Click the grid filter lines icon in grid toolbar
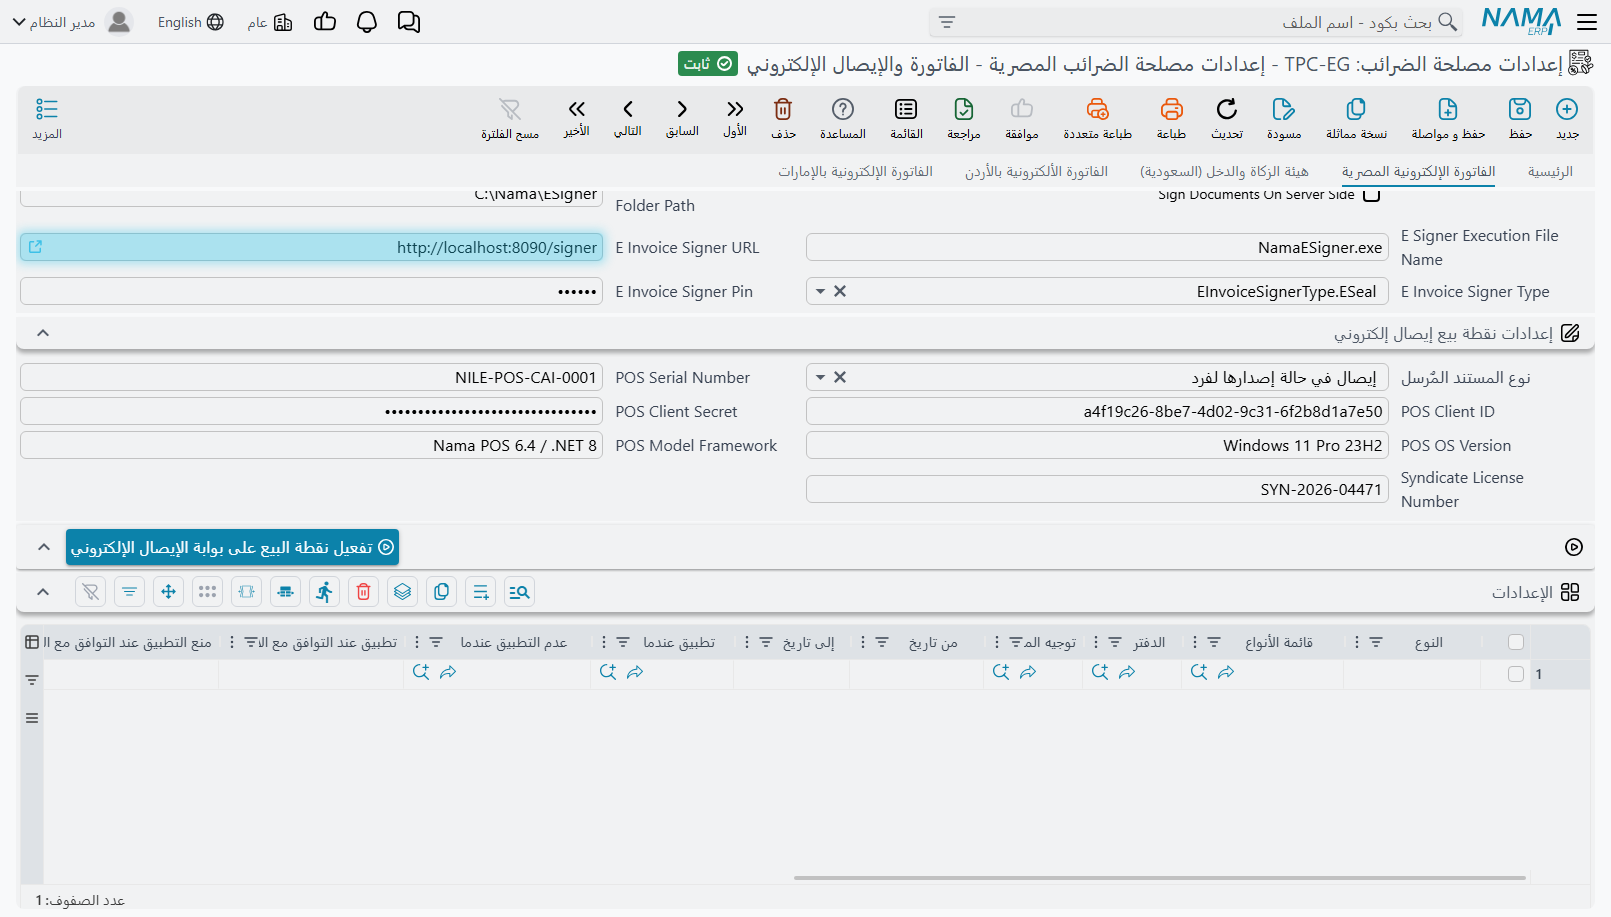Image resolution: width=1611 pixels, height=917 pixels. point(130,592)
